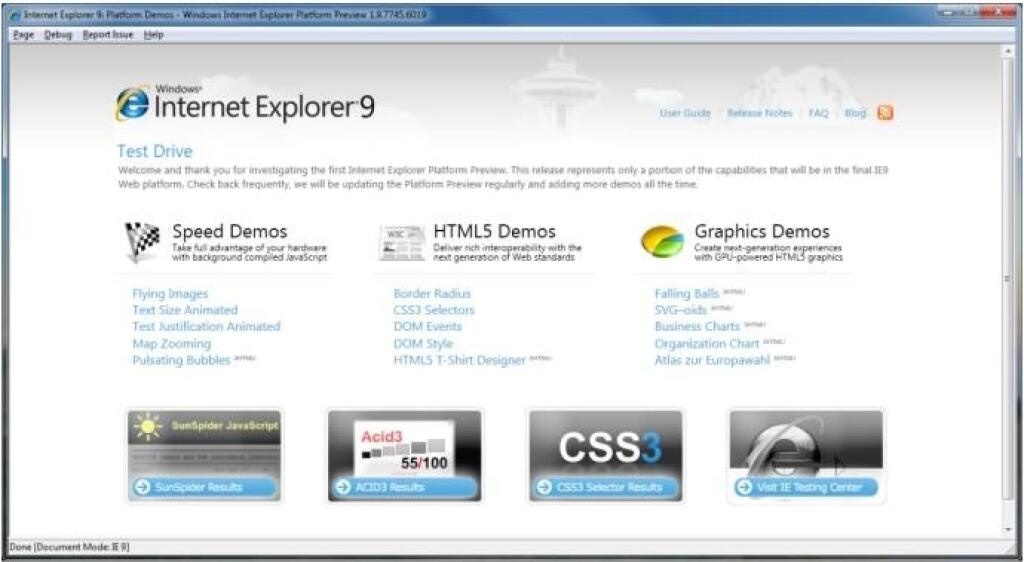Open the Atlas zur Europawahl demo
Image resolution: width=1024 pixels, height=562 pixels.
coord(712,360)
